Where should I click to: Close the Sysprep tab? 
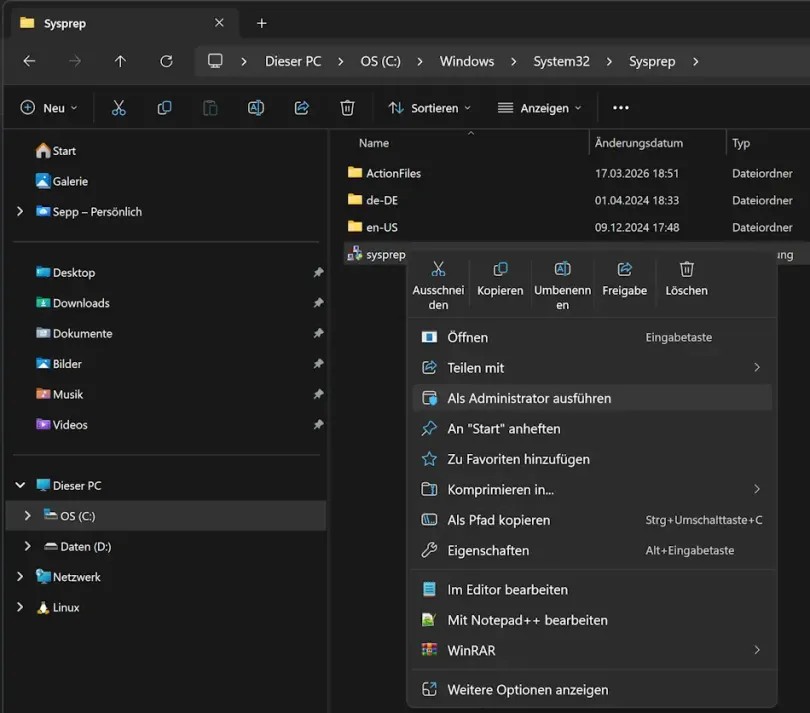pos(219,23)
